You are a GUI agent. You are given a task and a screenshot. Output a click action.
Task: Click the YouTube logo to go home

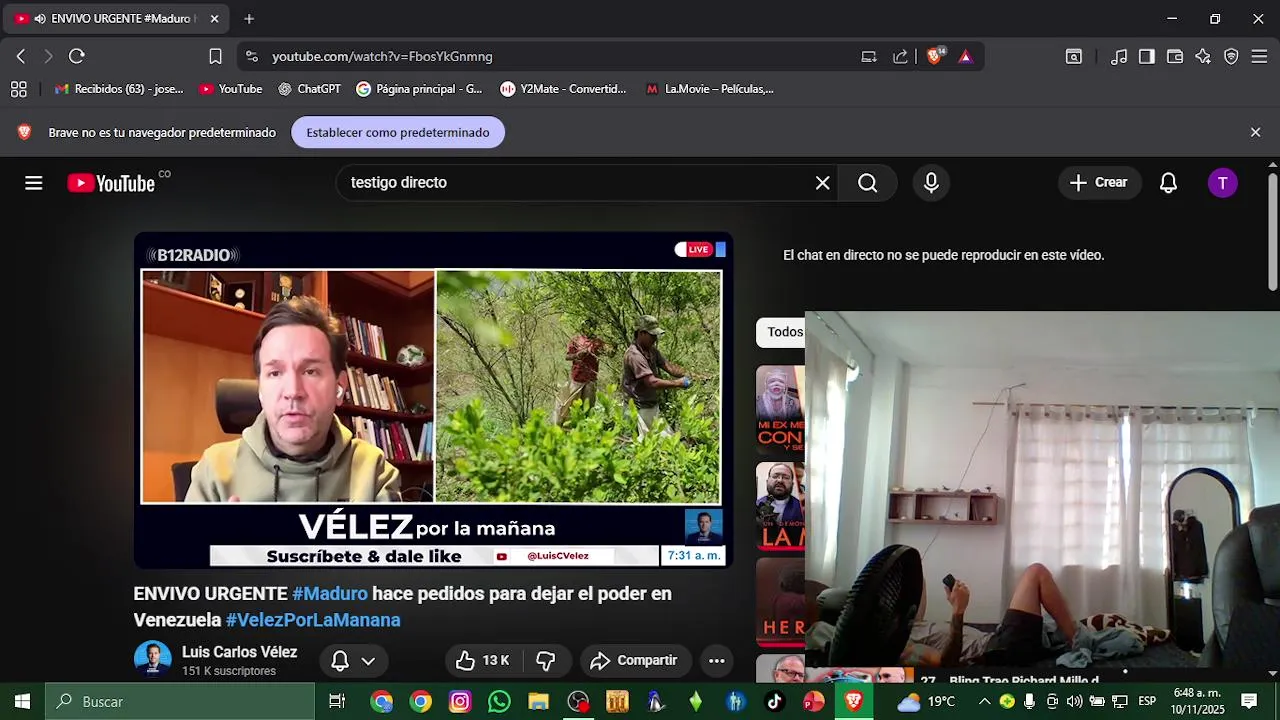point(111,183)
